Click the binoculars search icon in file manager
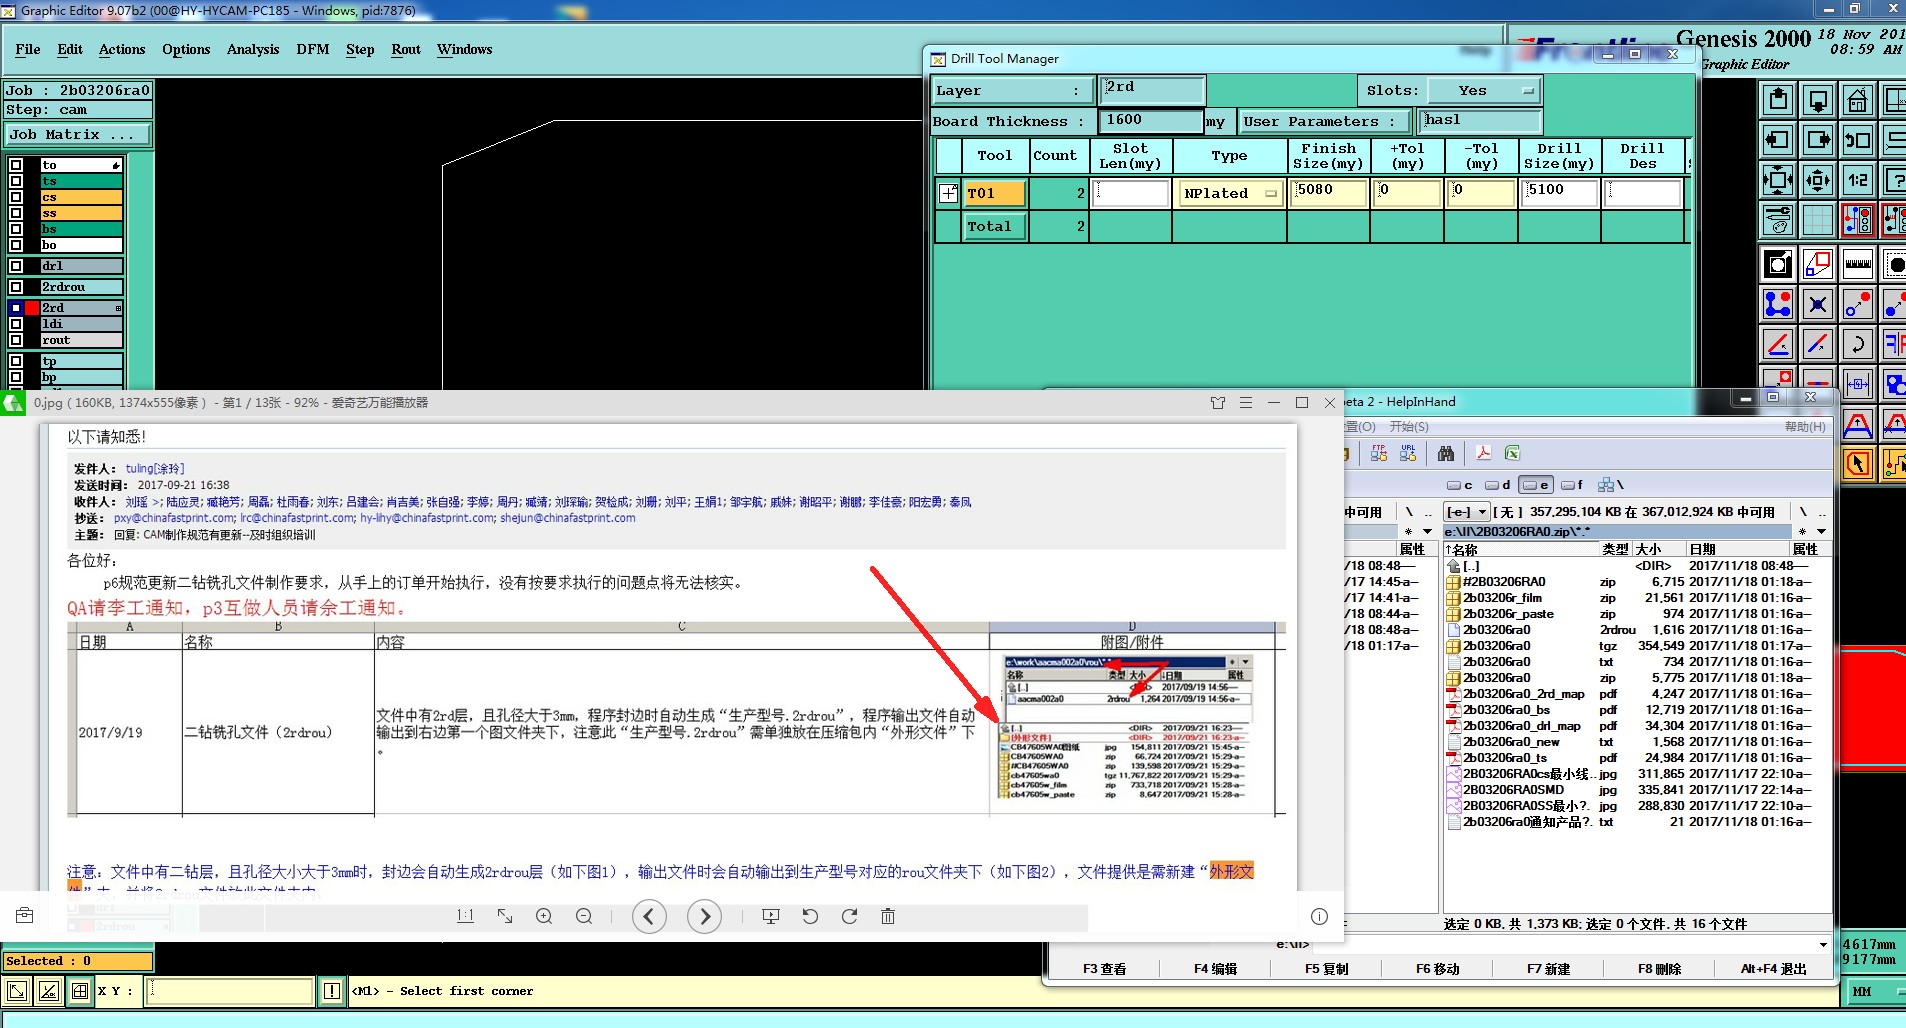This screenshot has width=1906, height=1028. coord(1446,453)
